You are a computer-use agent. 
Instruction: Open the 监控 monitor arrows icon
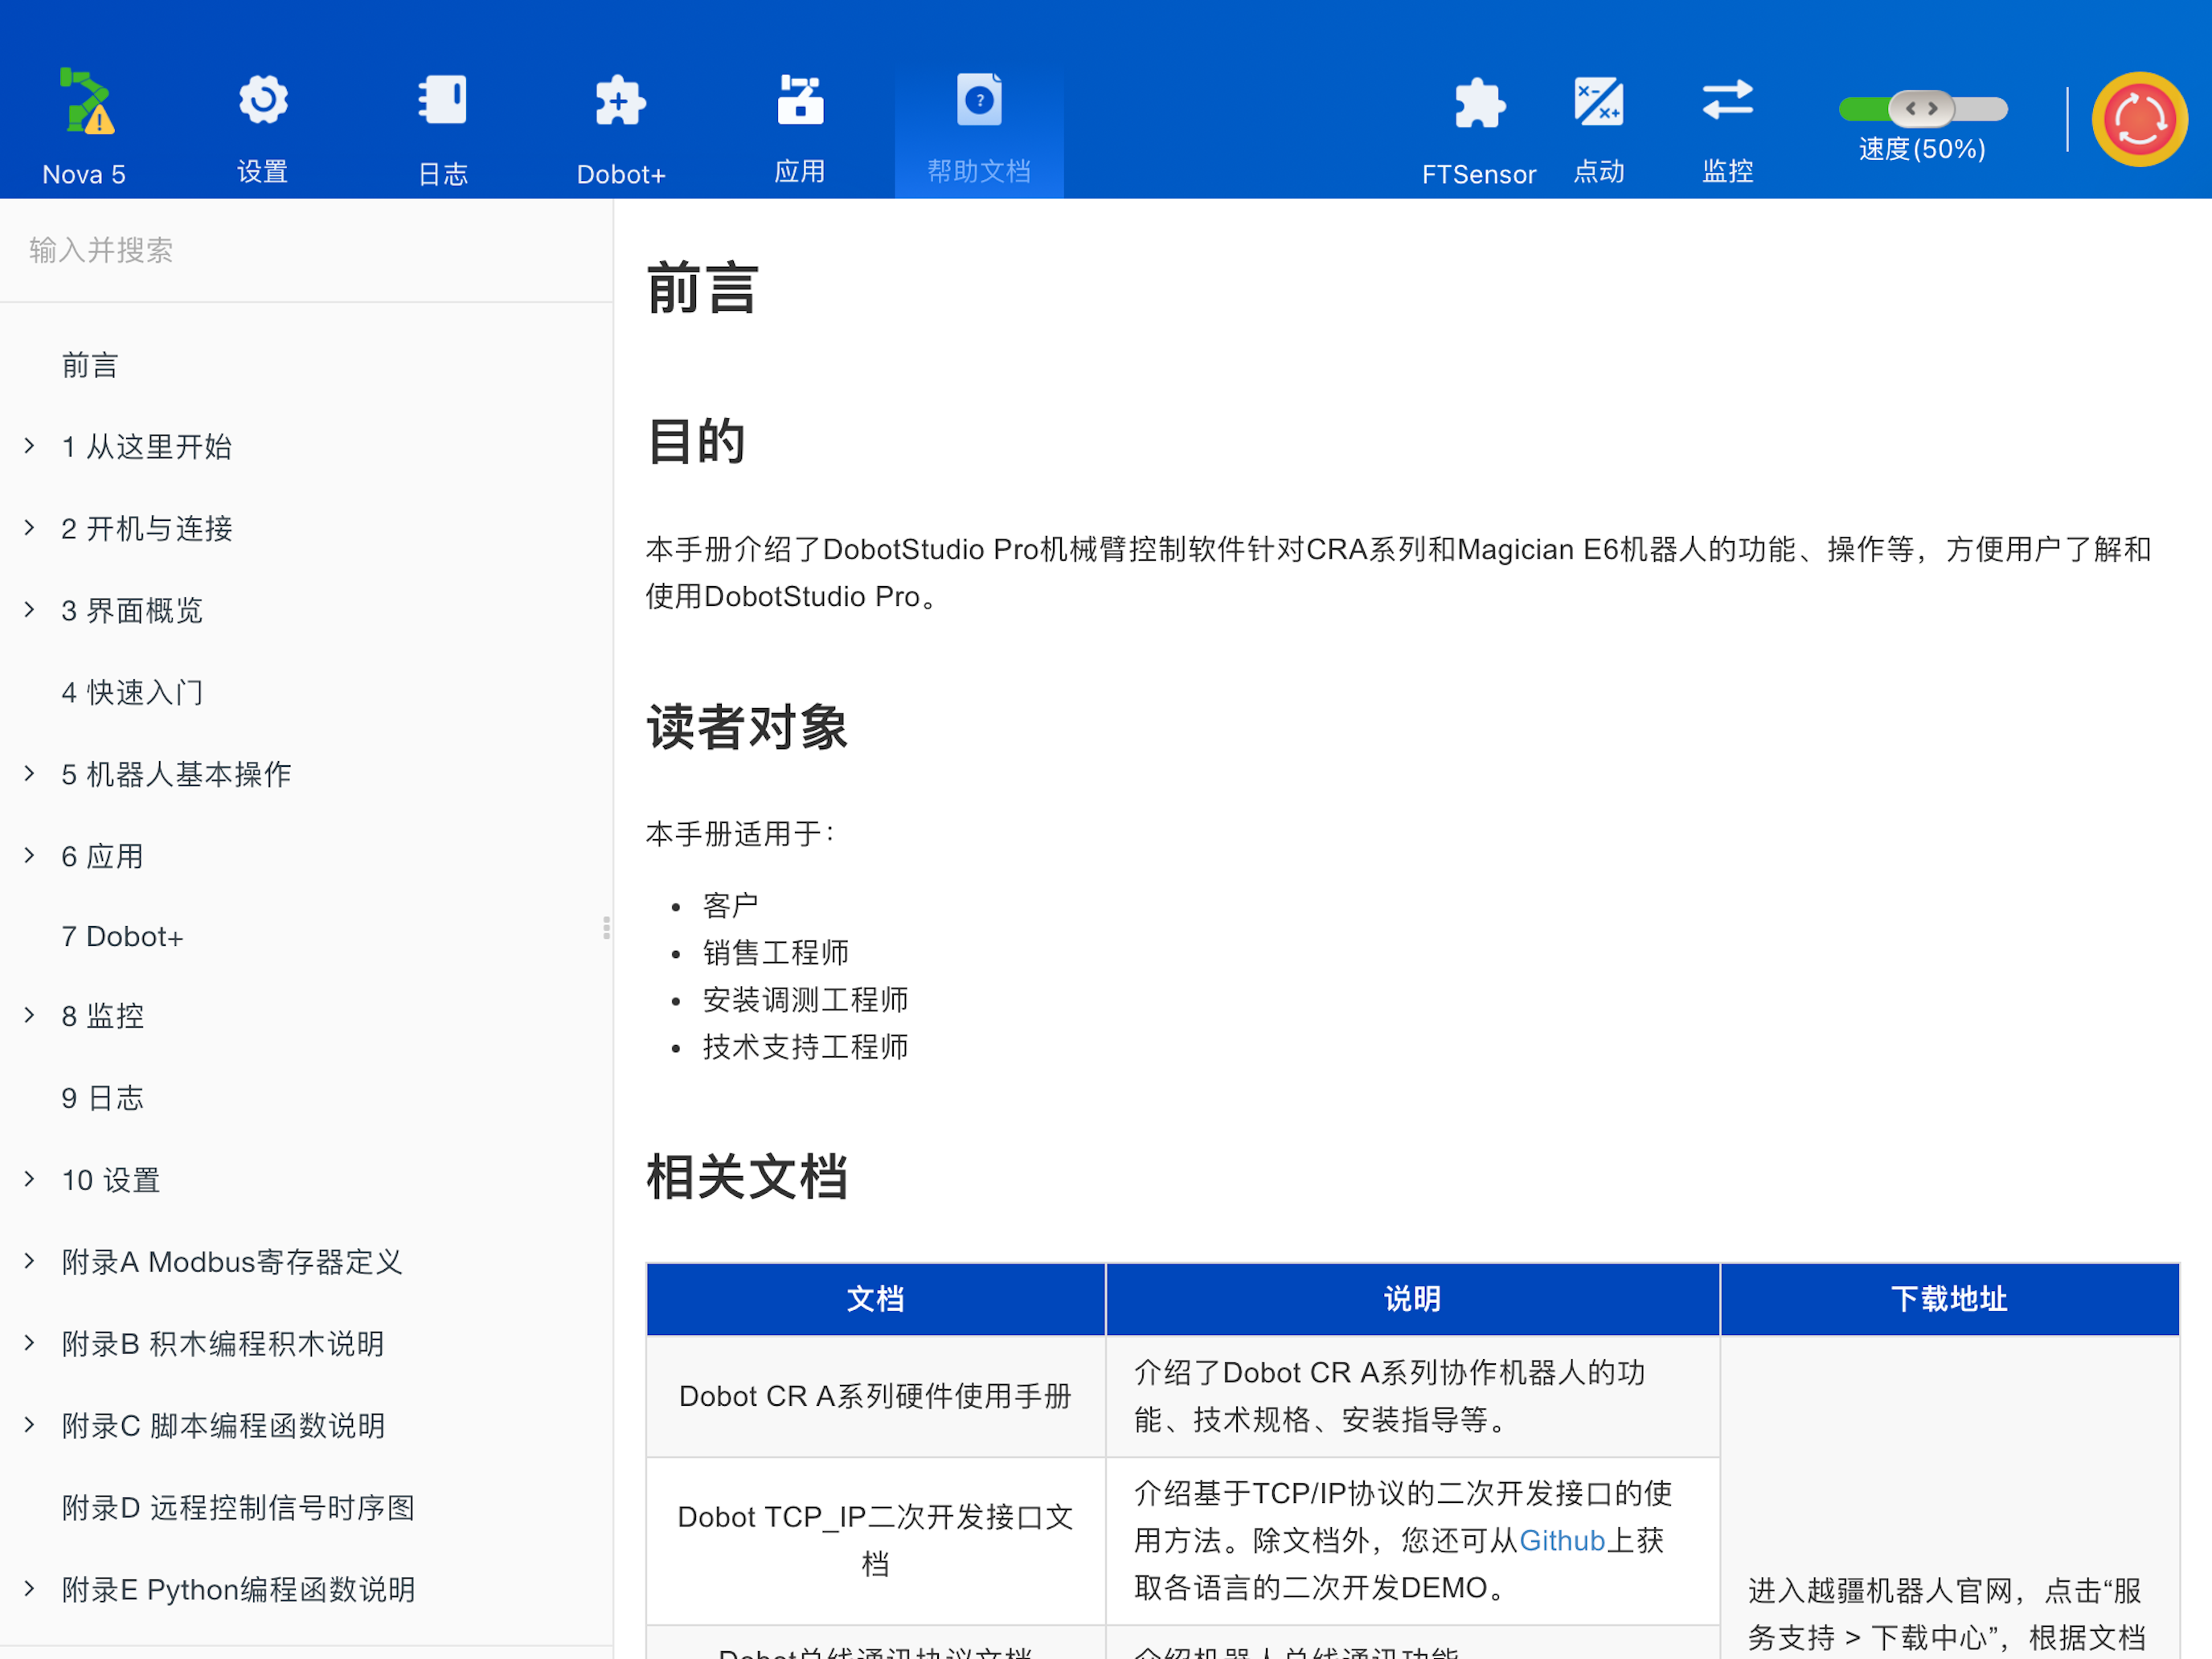tap(1728, 100)
